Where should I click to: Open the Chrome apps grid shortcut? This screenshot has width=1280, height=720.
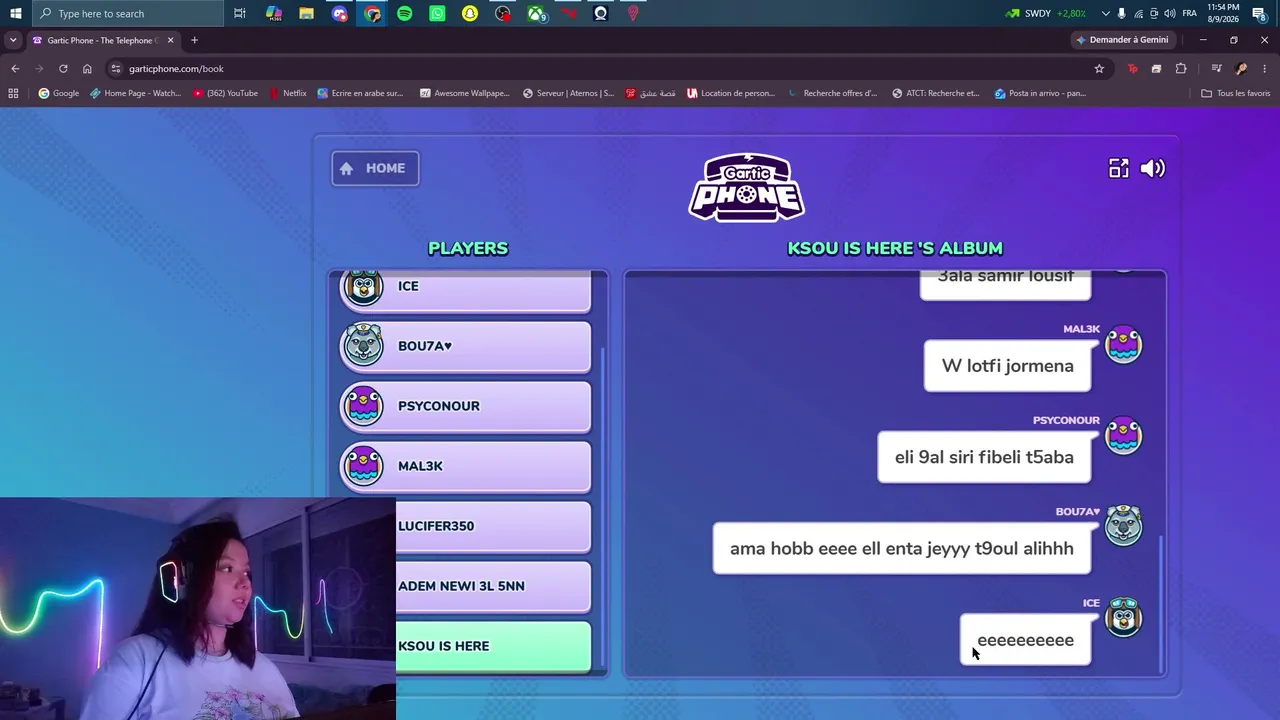tap(13, 93)
